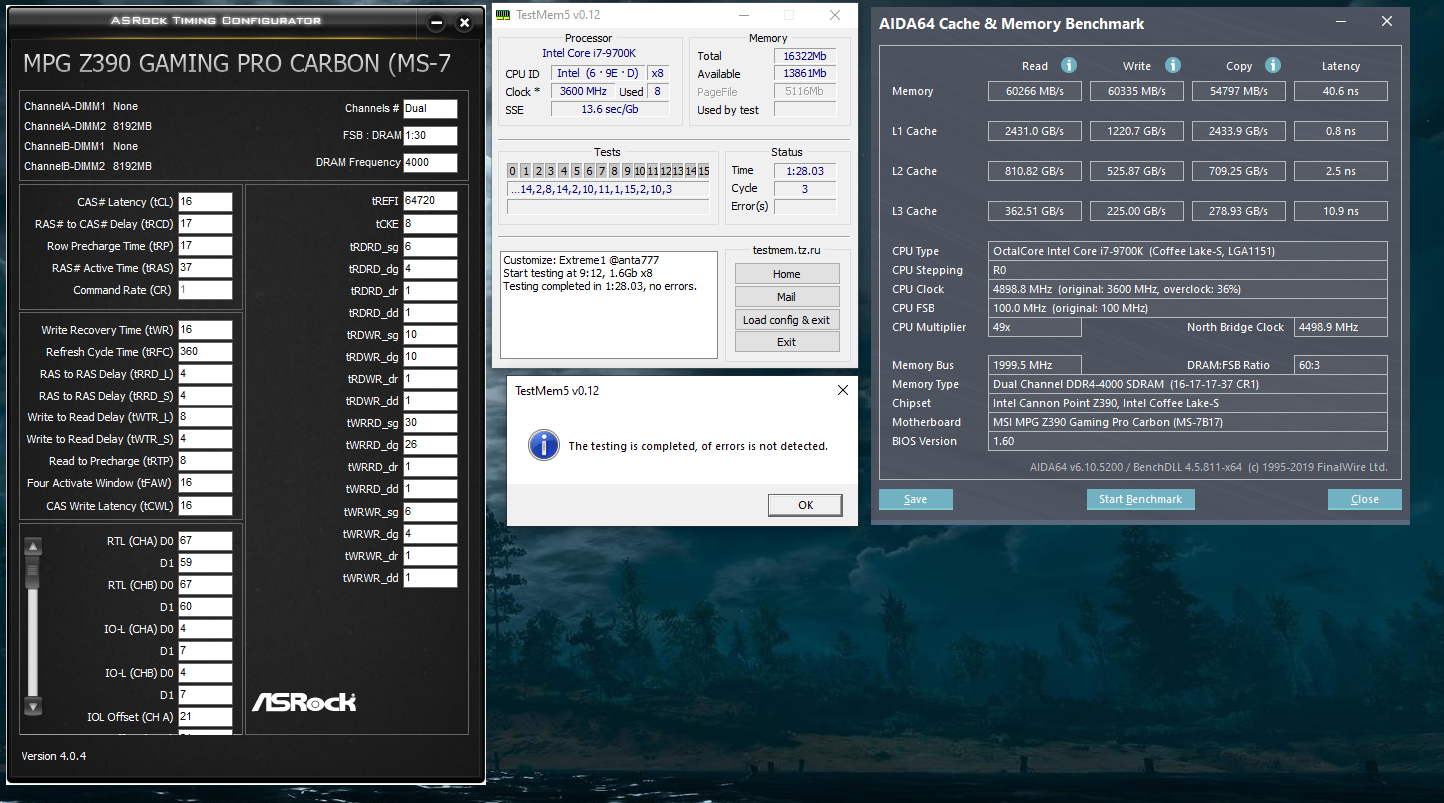Click the Four Activate Window (tFAW) field

tap(204, 483)
